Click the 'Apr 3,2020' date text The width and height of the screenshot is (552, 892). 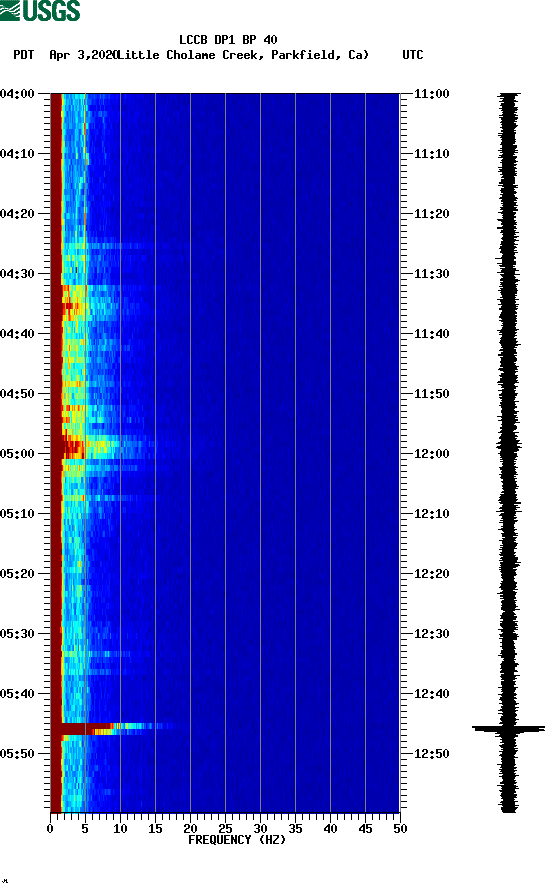83,55
